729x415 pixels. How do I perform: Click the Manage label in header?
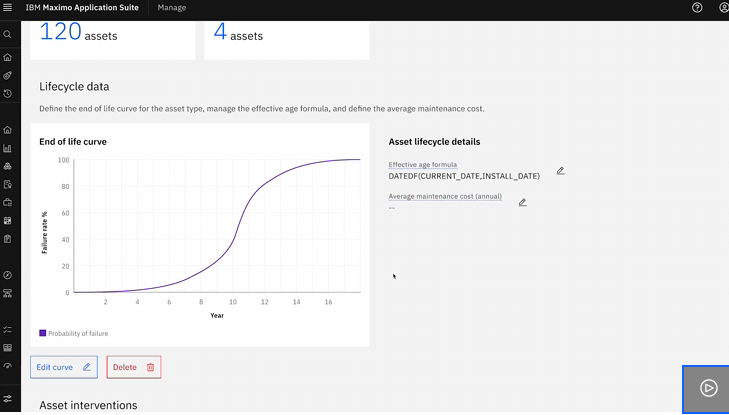pos(172,7)
